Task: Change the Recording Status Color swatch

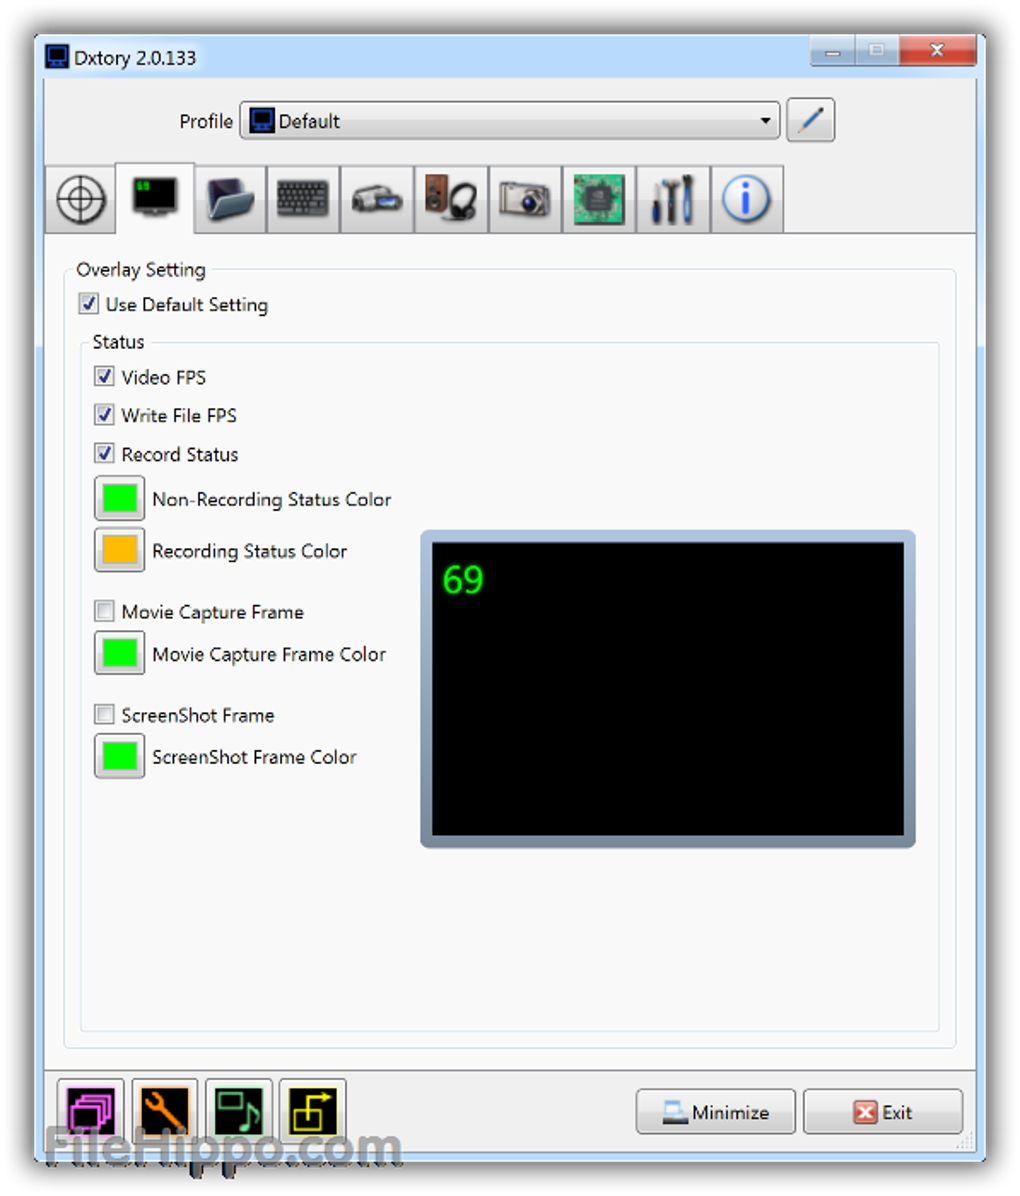Action: [120, 550]
